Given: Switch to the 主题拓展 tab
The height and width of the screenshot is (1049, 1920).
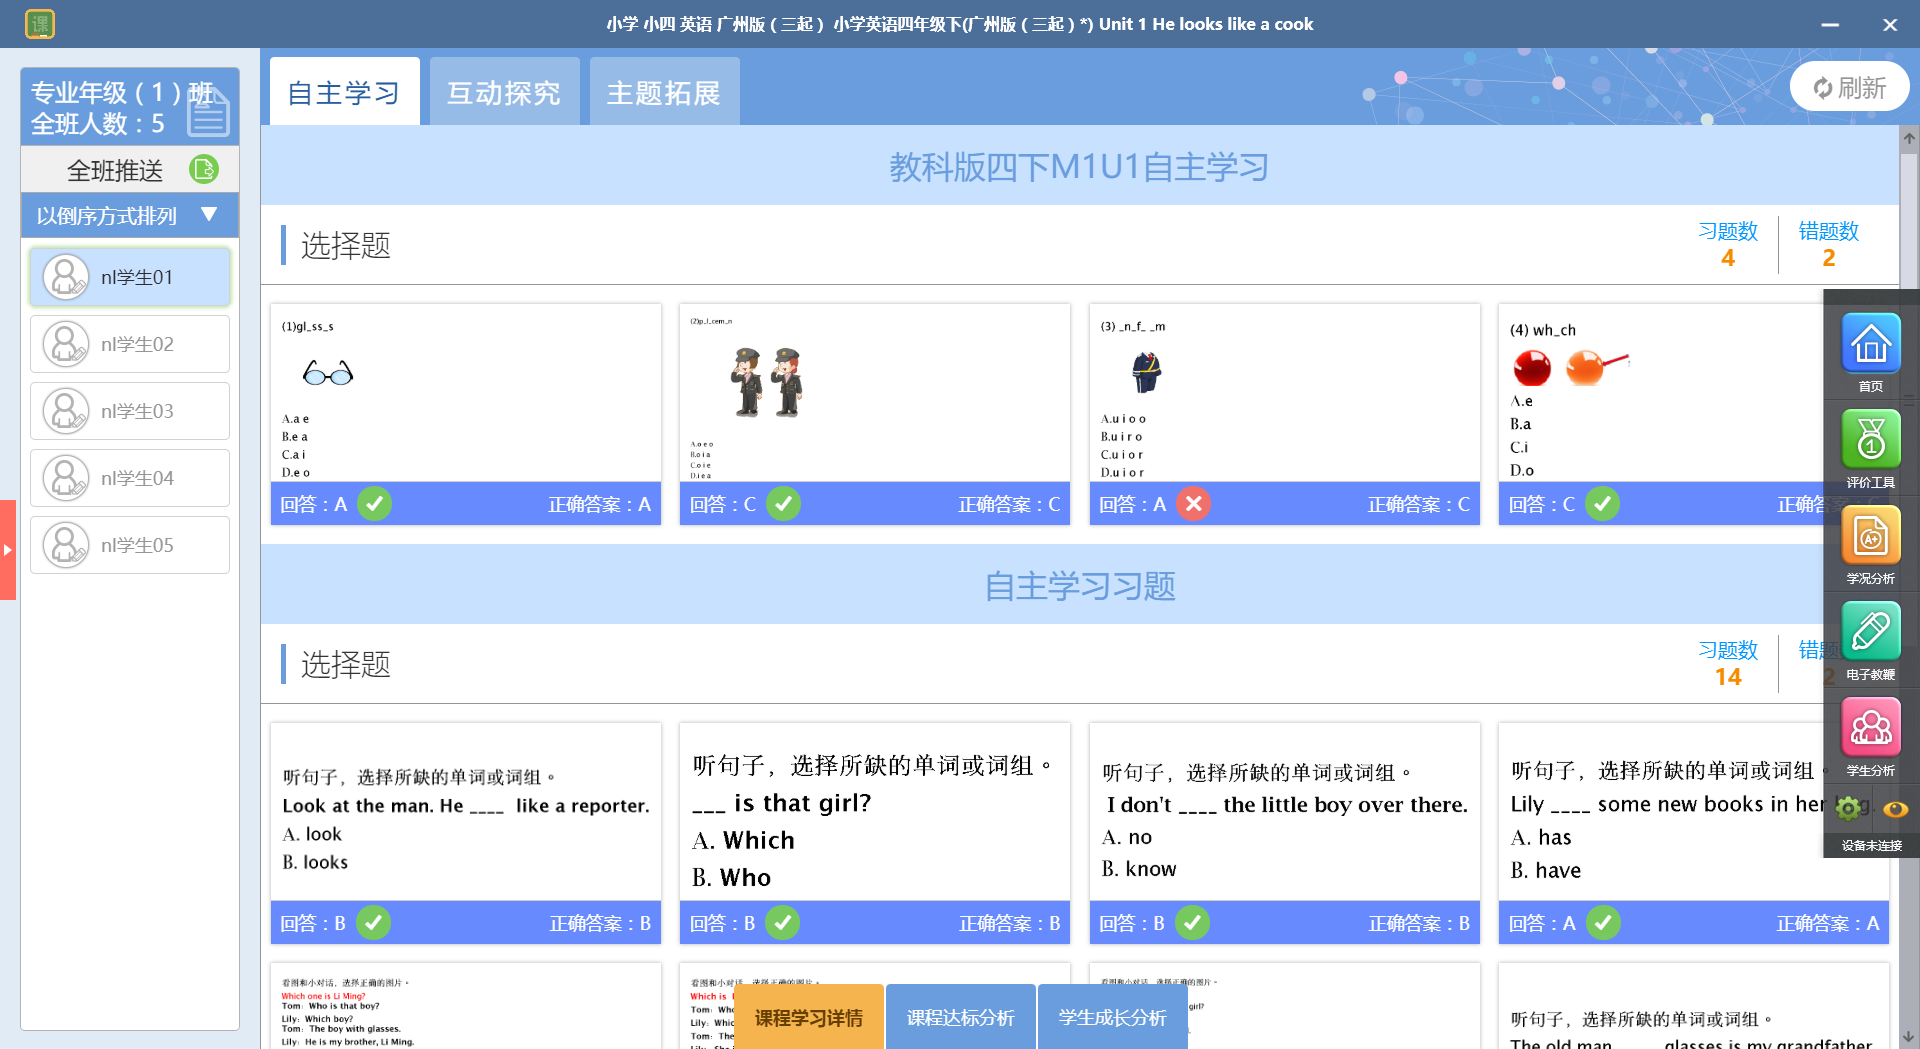Looking at the screenshot, I should pyautogui.click(x=664, y=92).
